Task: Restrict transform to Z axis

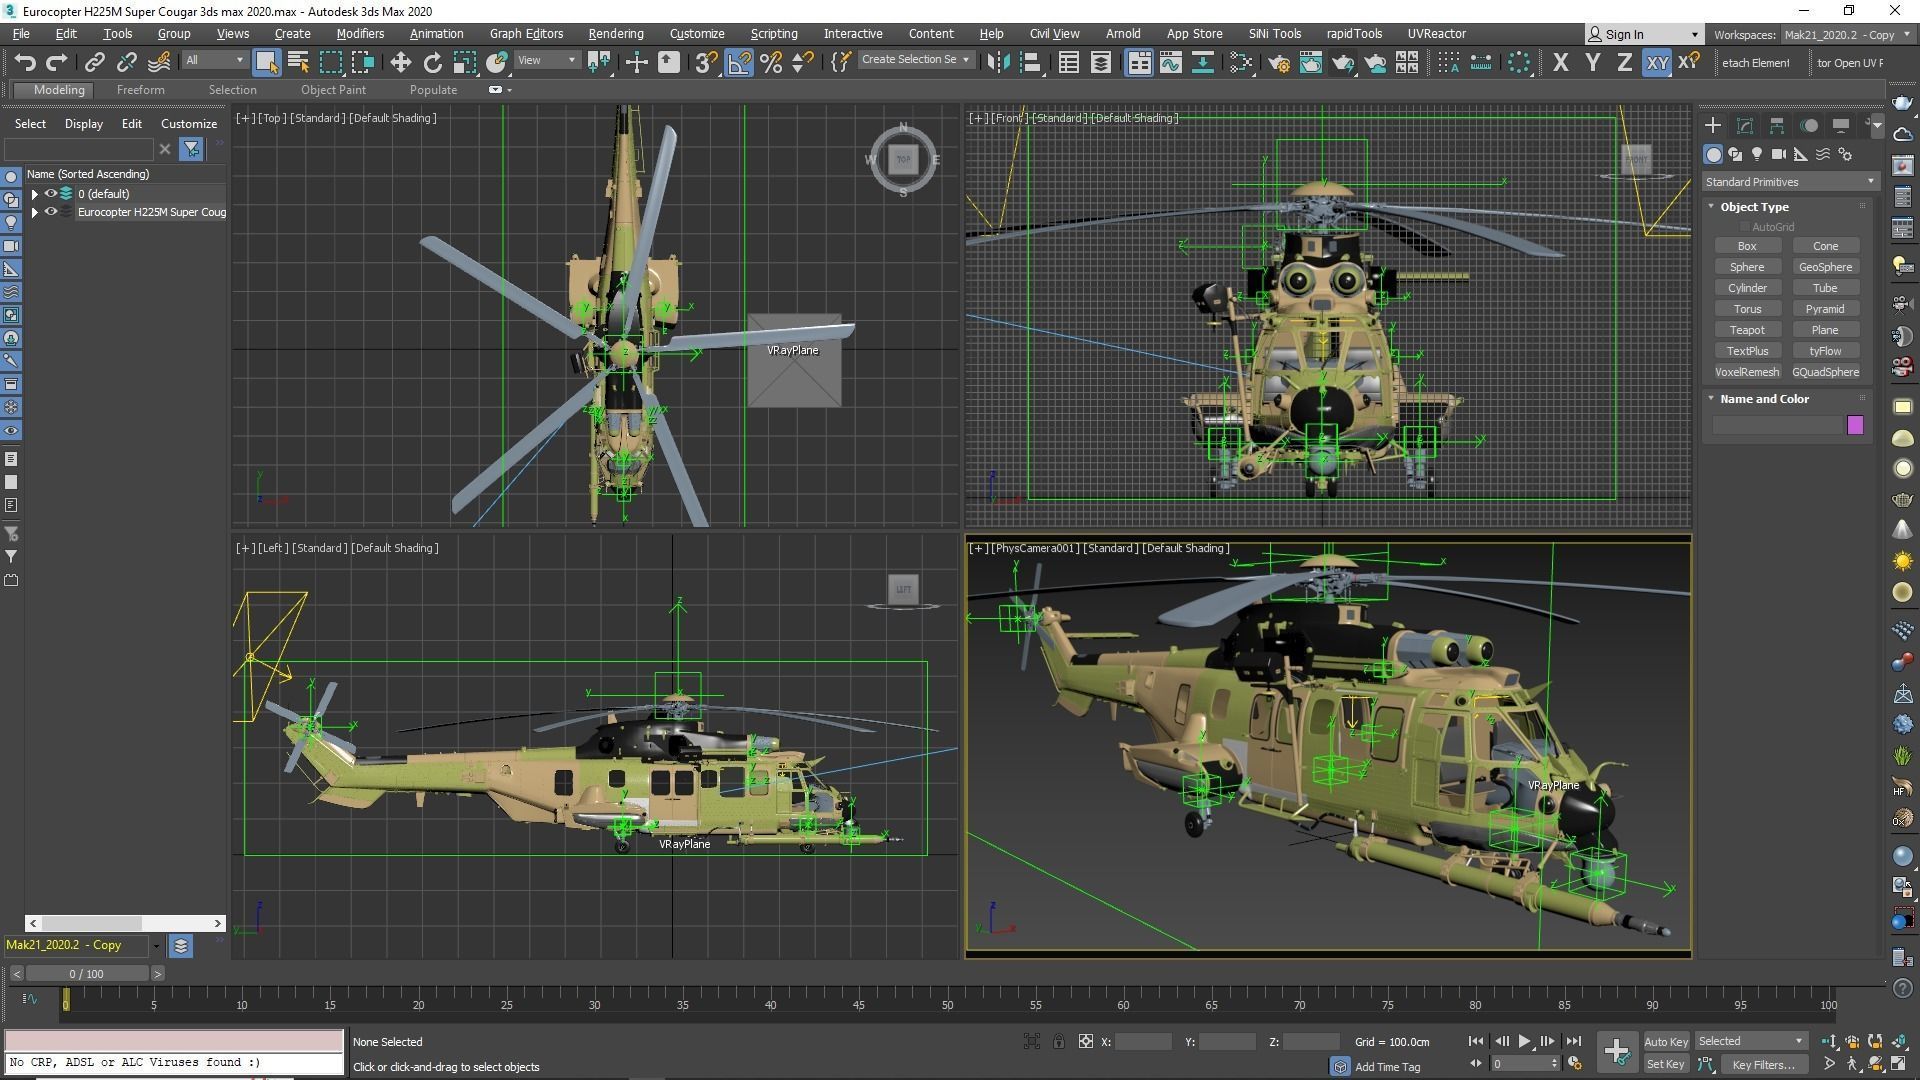Action: (x=1624, y=62)
